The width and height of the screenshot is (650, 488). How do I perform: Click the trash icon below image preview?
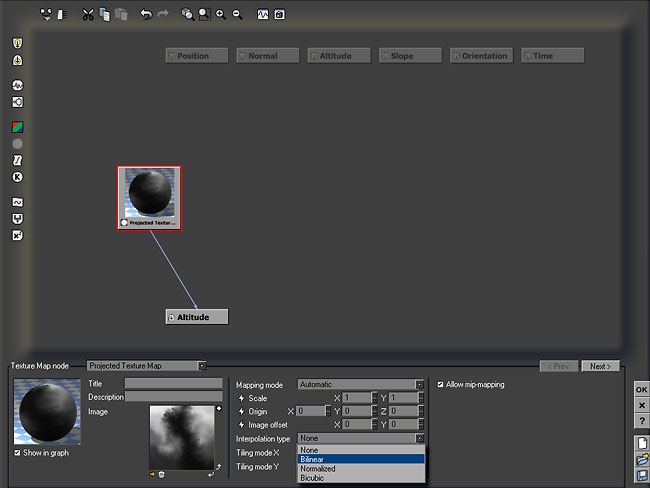coord(161,474)
